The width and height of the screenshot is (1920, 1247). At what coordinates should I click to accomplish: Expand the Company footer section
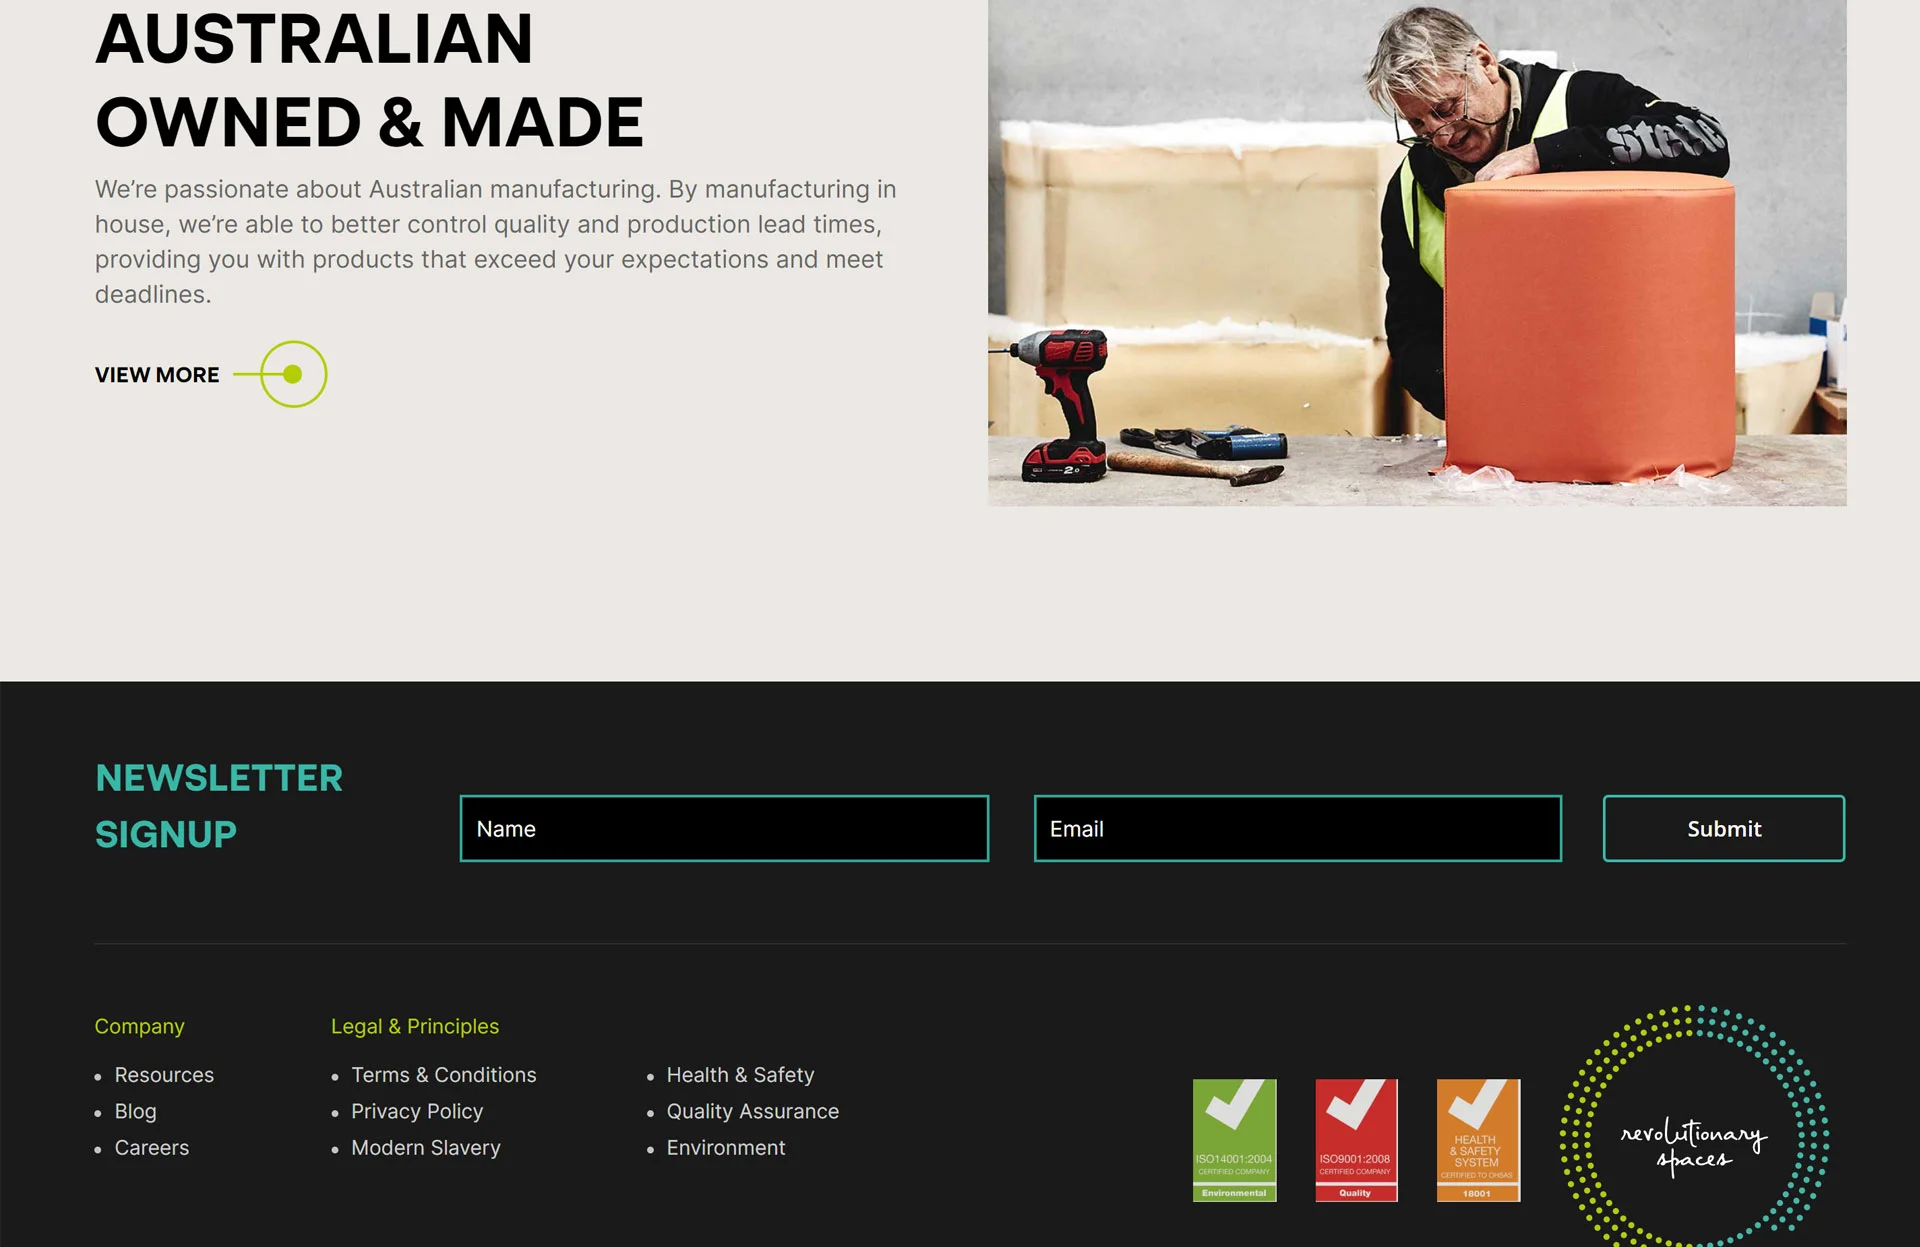click(140, 1026)
